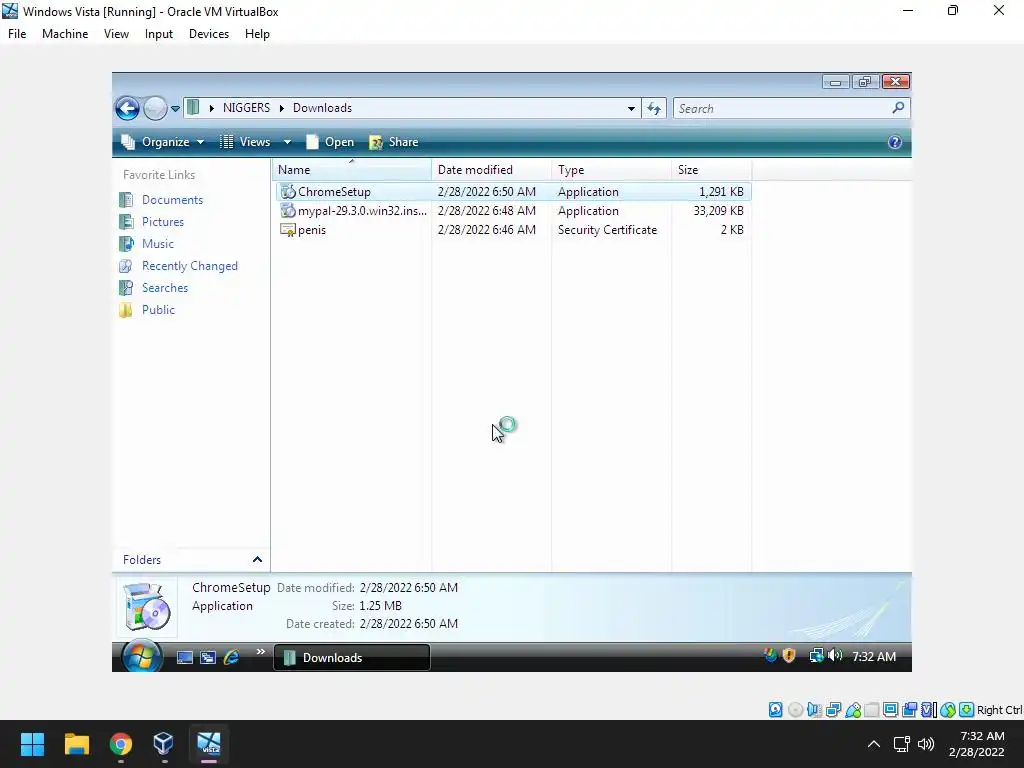Click VirtualBox optical drive indicator
This screenshot has width=1024, height=768.
pos(795,710)
